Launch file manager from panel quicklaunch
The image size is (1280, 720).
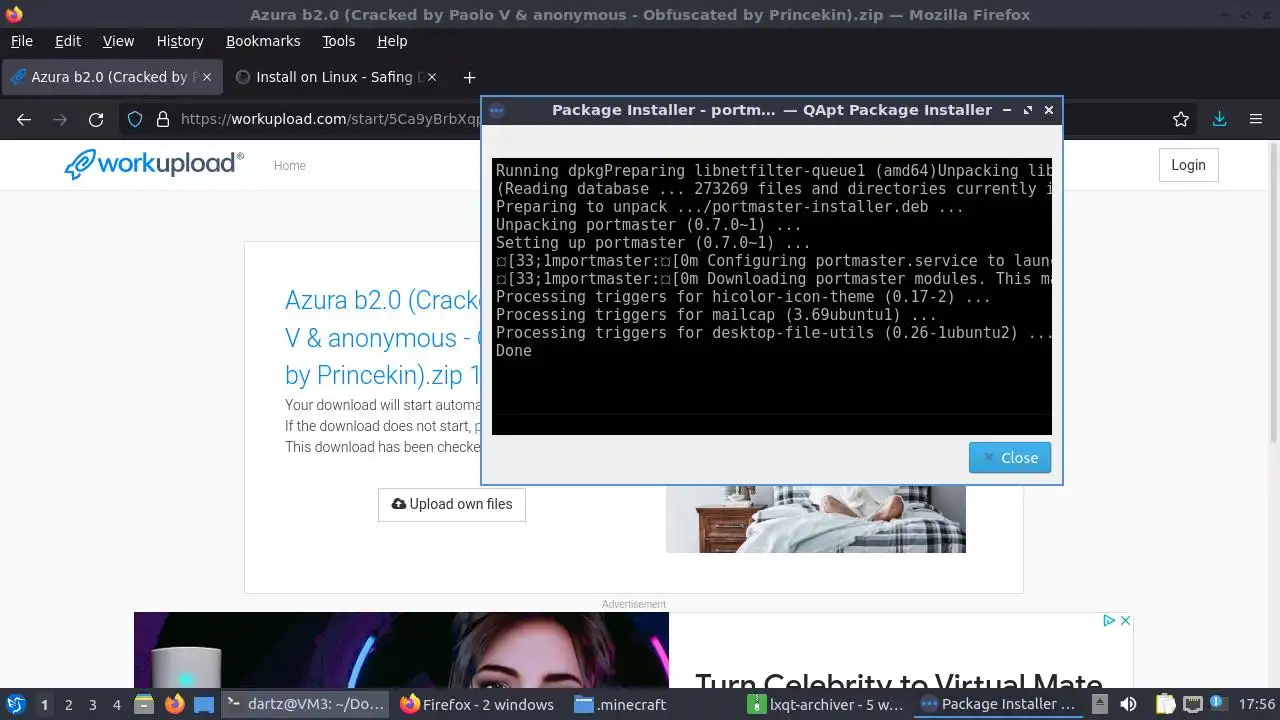click(x=144, y=704)
